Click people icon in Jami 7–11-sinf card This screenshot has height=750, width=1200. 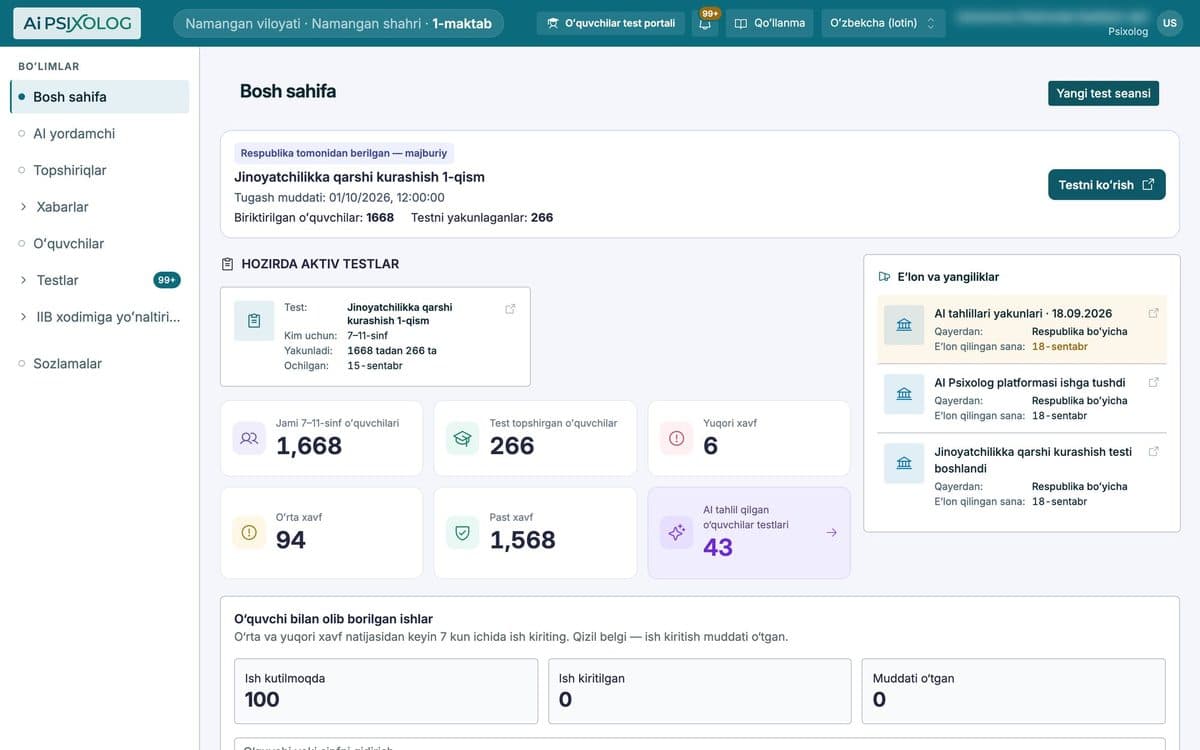[249, 438]
